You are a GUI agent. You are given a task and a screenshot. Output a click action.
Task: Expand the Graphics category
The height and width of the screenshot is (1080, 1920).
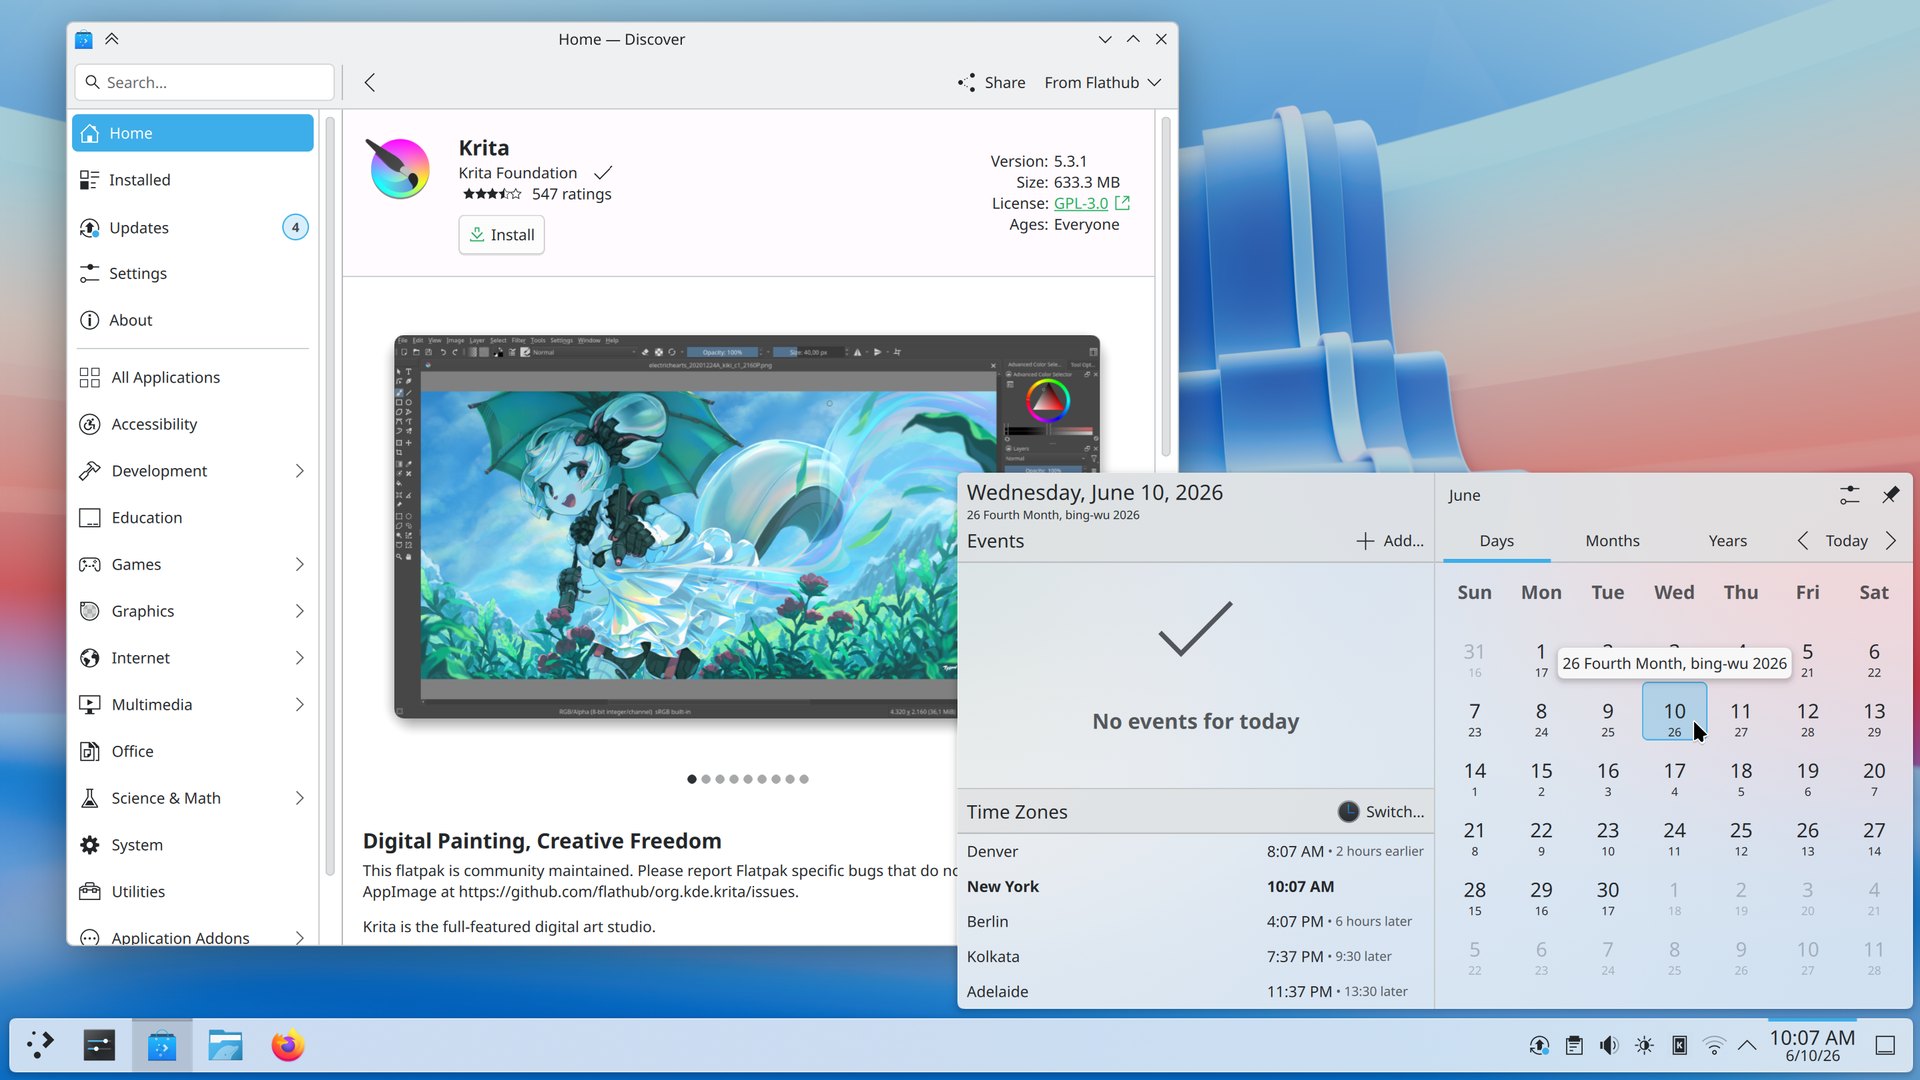(193, 611)
